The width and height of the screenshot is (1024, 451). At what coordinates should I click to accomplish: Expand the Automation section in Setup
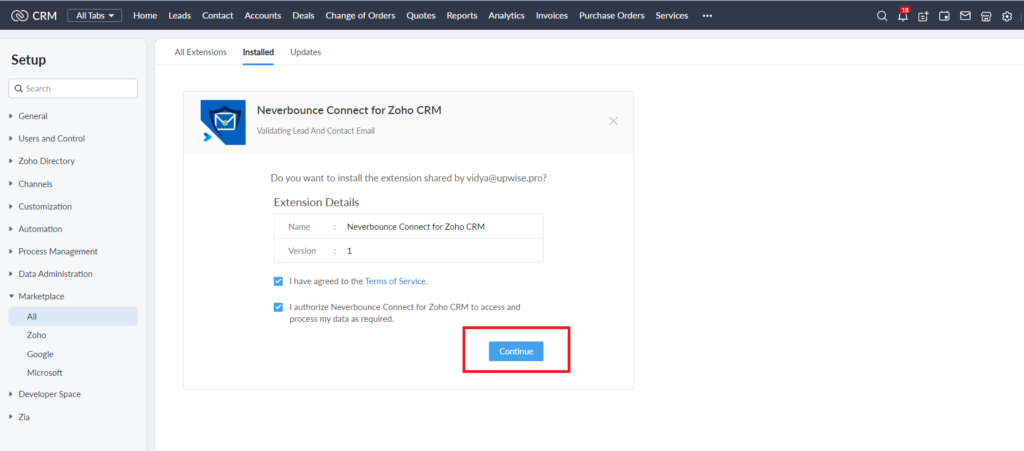[40, 229]
